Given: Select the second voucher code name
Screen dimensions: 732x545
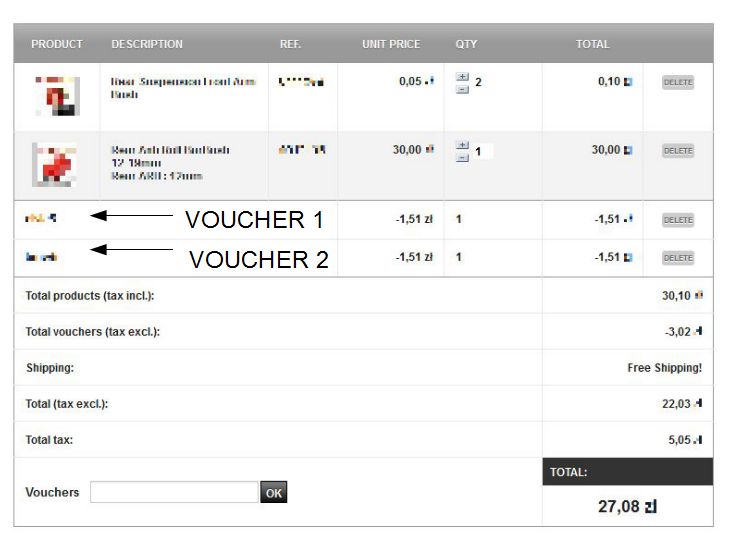Looking at the screenshot, I should 41,257.
